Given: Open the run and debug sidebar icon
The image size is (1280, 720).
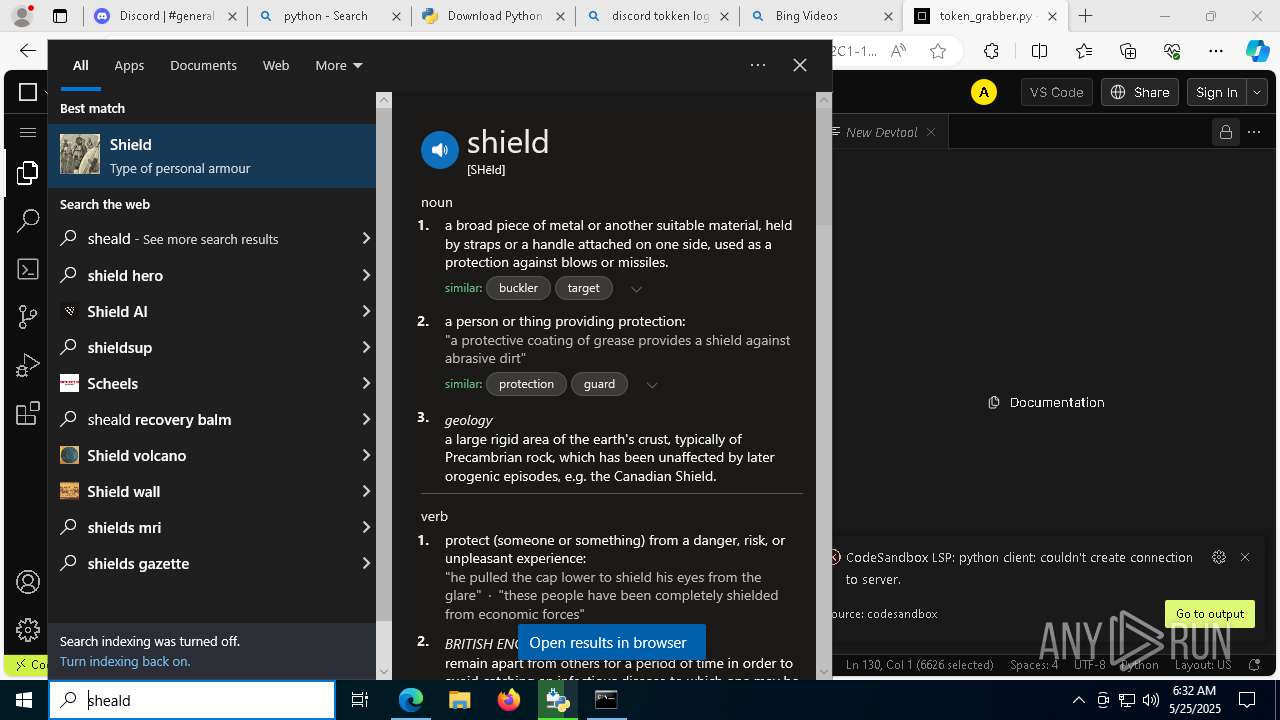Looking at the screenshot, I should pos(28,366).
